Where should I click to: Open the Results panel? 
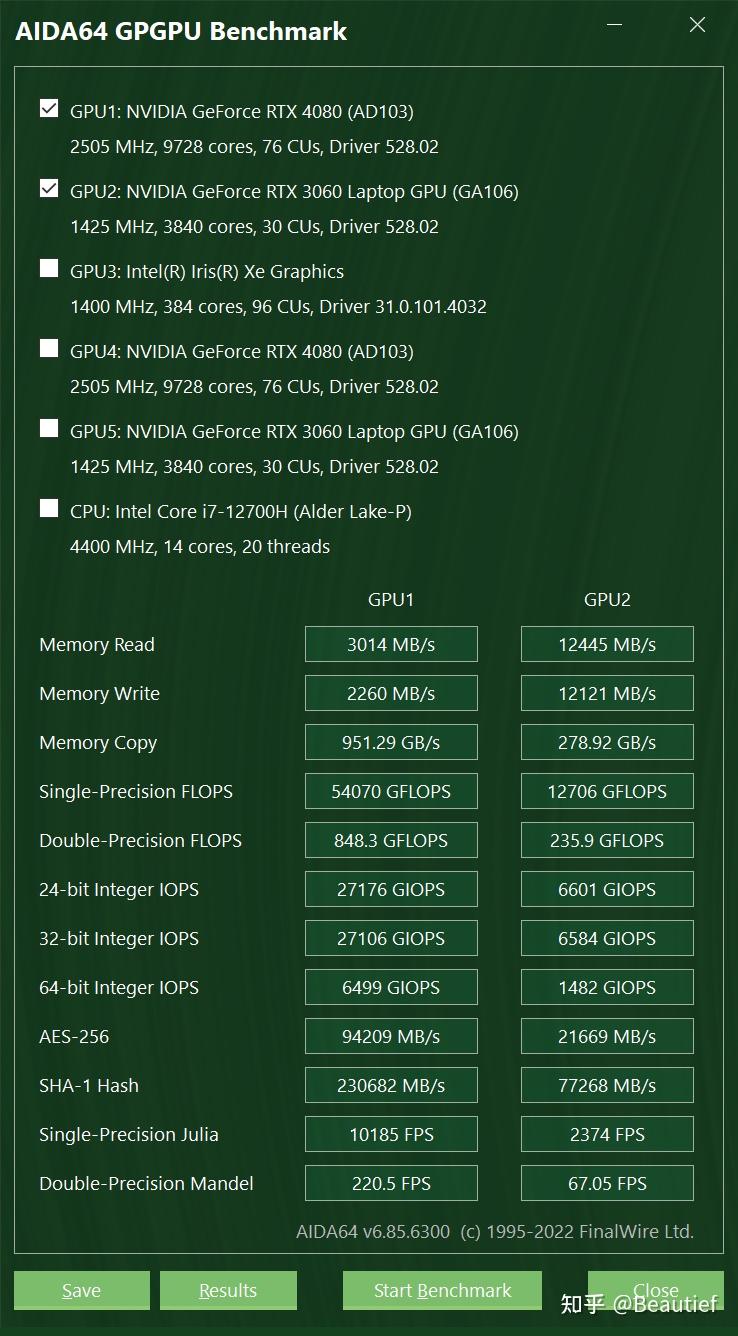tap(227, 1290)
